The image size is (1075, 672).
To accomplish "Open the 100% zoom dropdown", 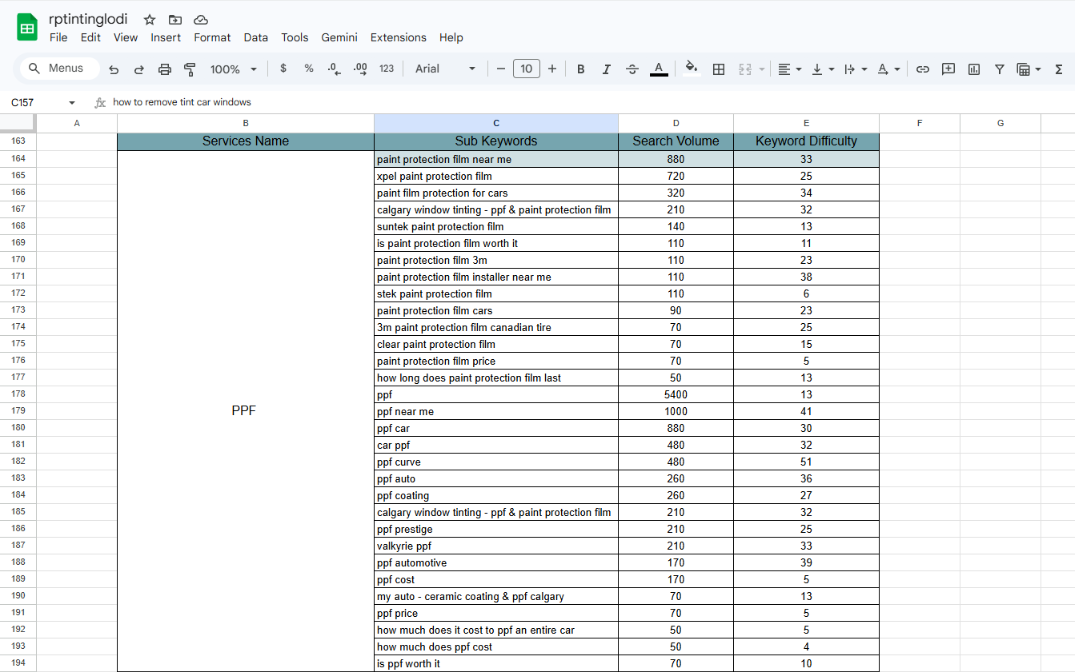I will [x=232, y=69].
